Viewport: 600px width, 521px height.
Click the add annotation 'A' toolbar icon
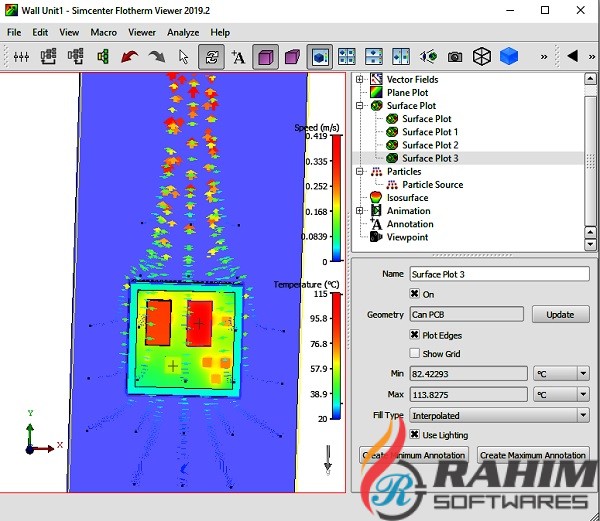click(x=238, y=57)
